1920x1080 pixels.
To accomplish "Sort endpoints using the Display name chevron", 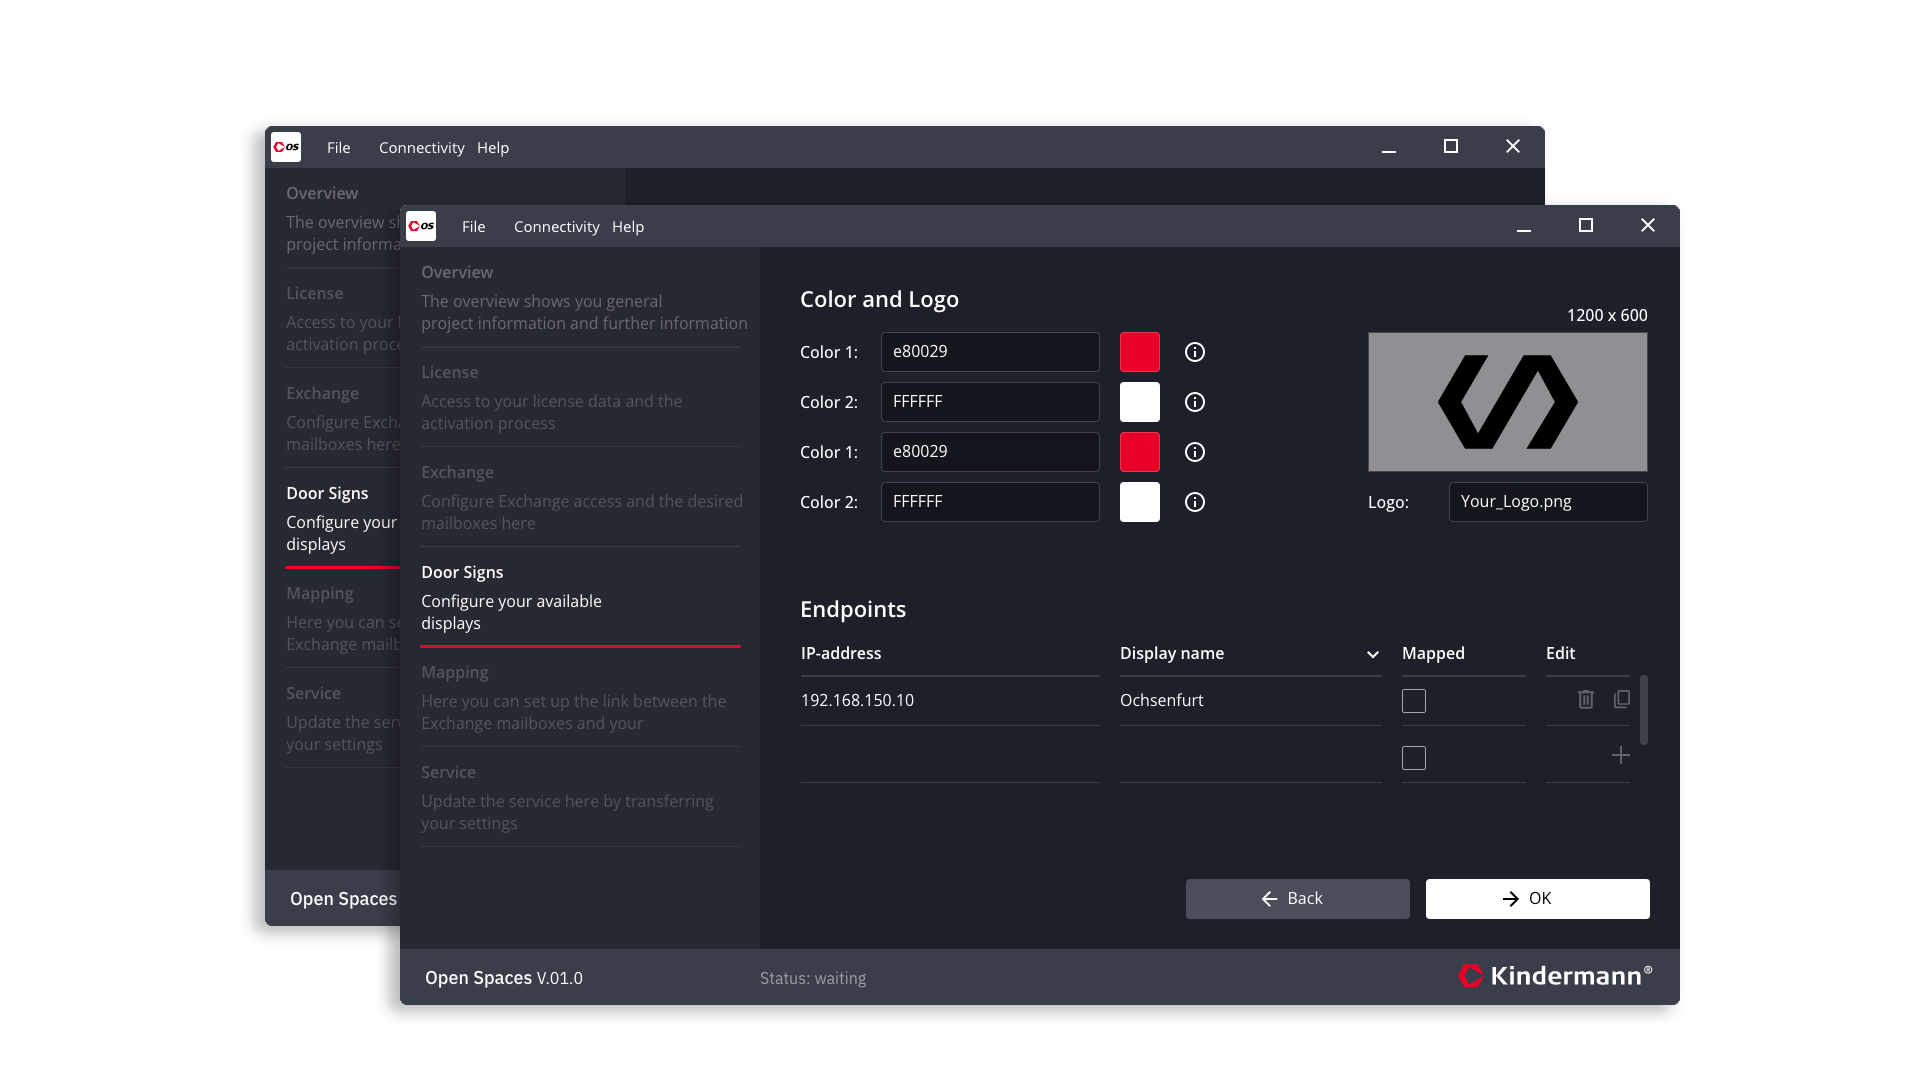I will coord(1372,654).
